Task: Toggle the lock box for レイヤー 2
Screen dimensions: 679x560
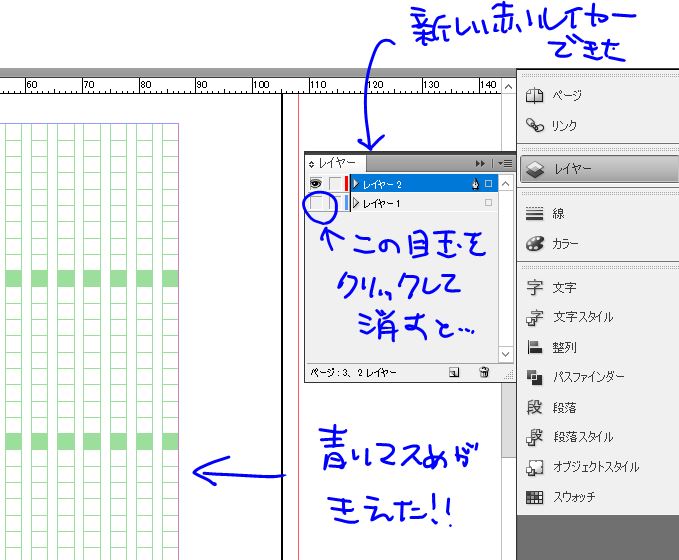Action: [336, 184]
